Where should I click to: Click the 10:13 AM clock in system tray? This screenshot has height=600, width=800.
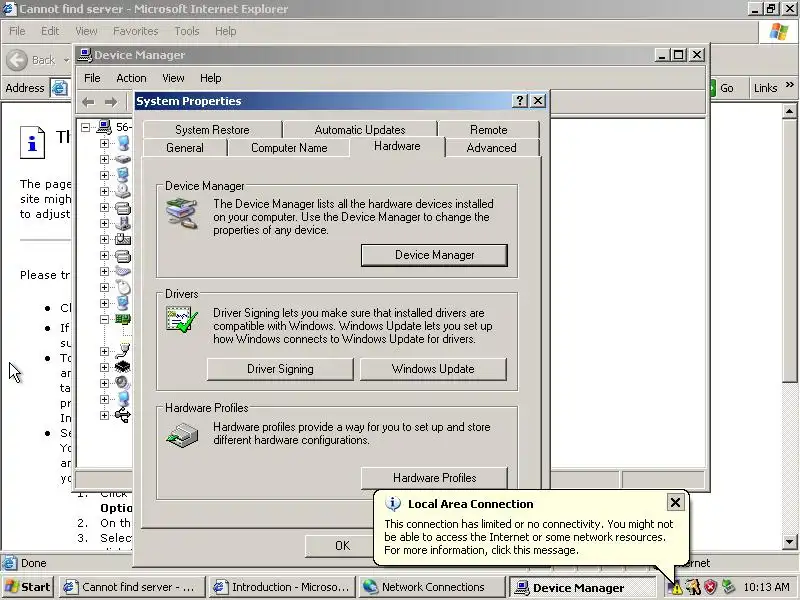tap(766, 587)
